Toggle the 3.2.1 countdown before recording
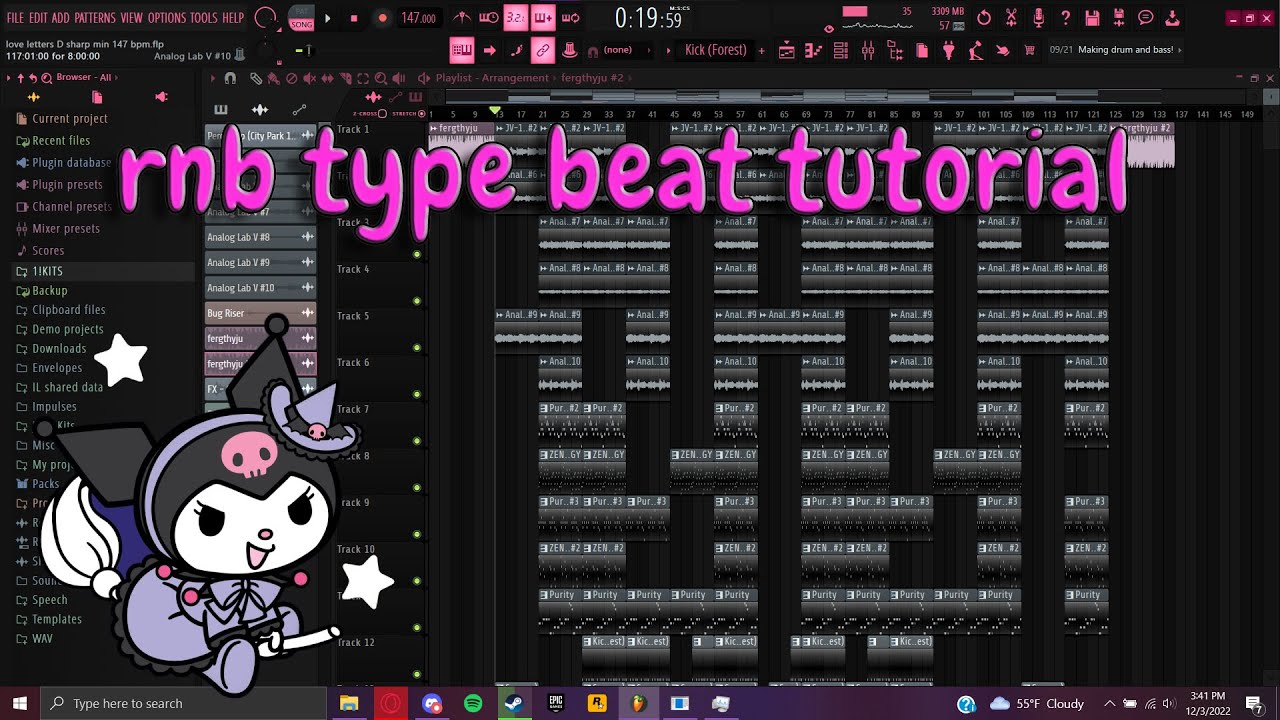This screenshot has width=1280, height=720. click(x=515, y=18)
